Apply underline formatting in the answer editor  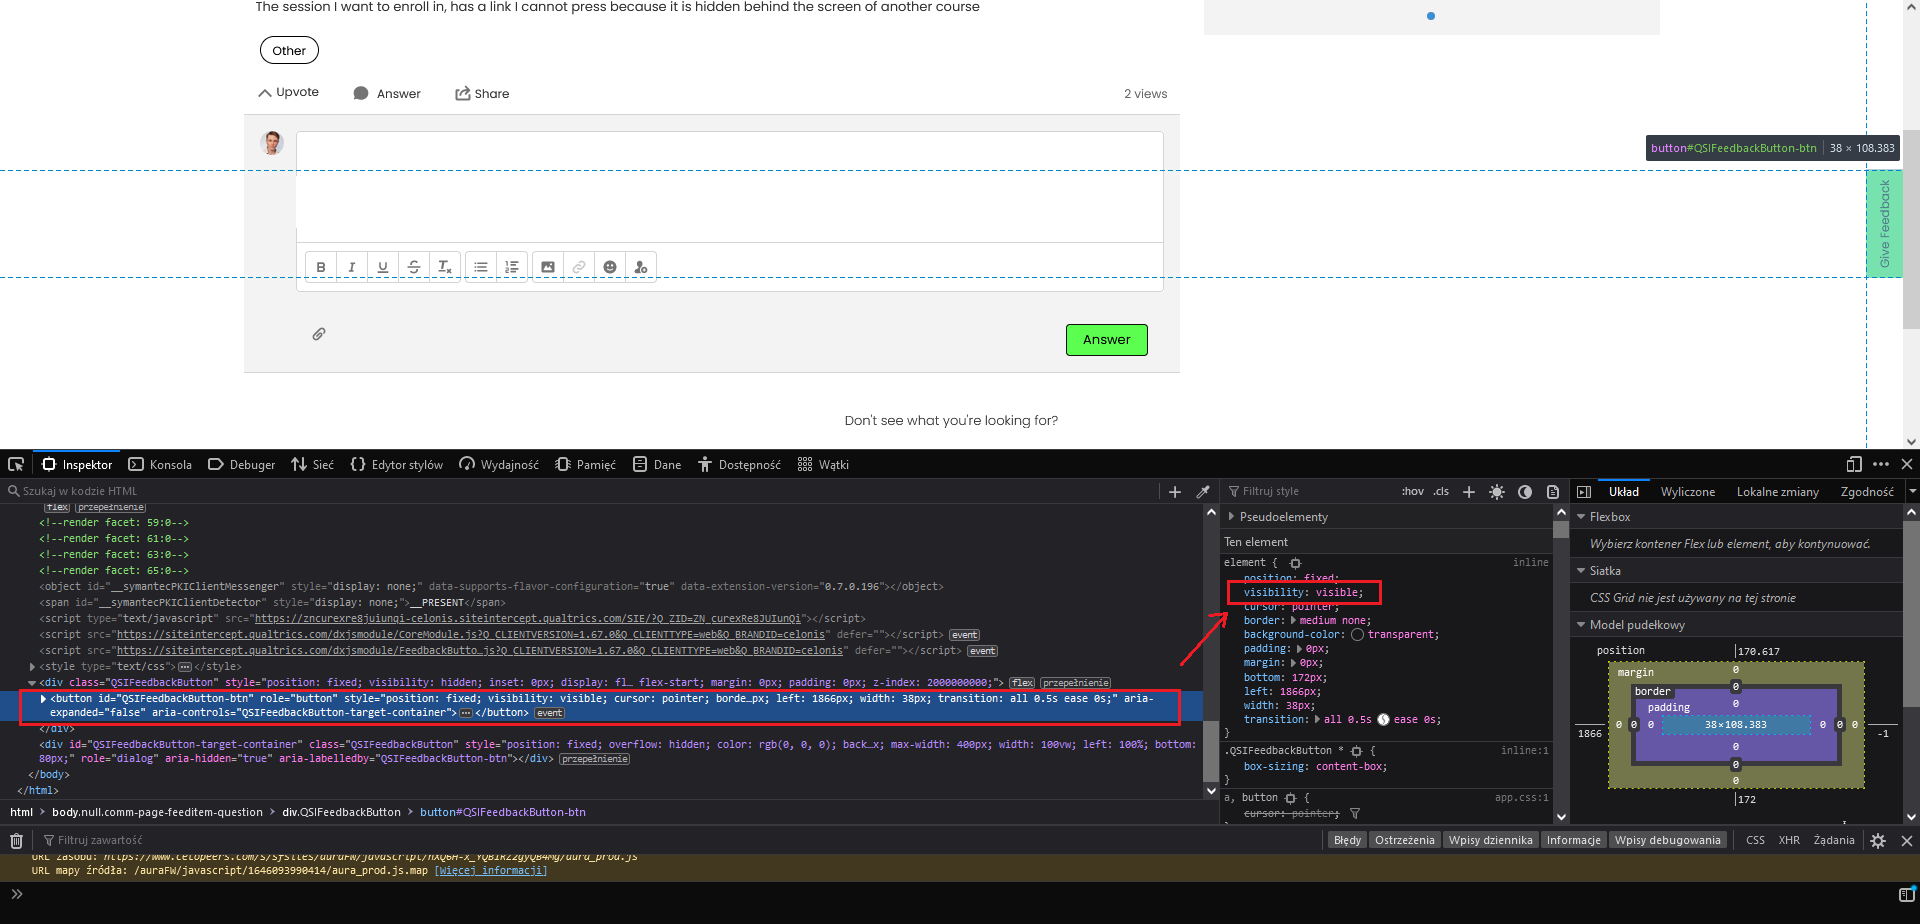click(x=383, y=267)
